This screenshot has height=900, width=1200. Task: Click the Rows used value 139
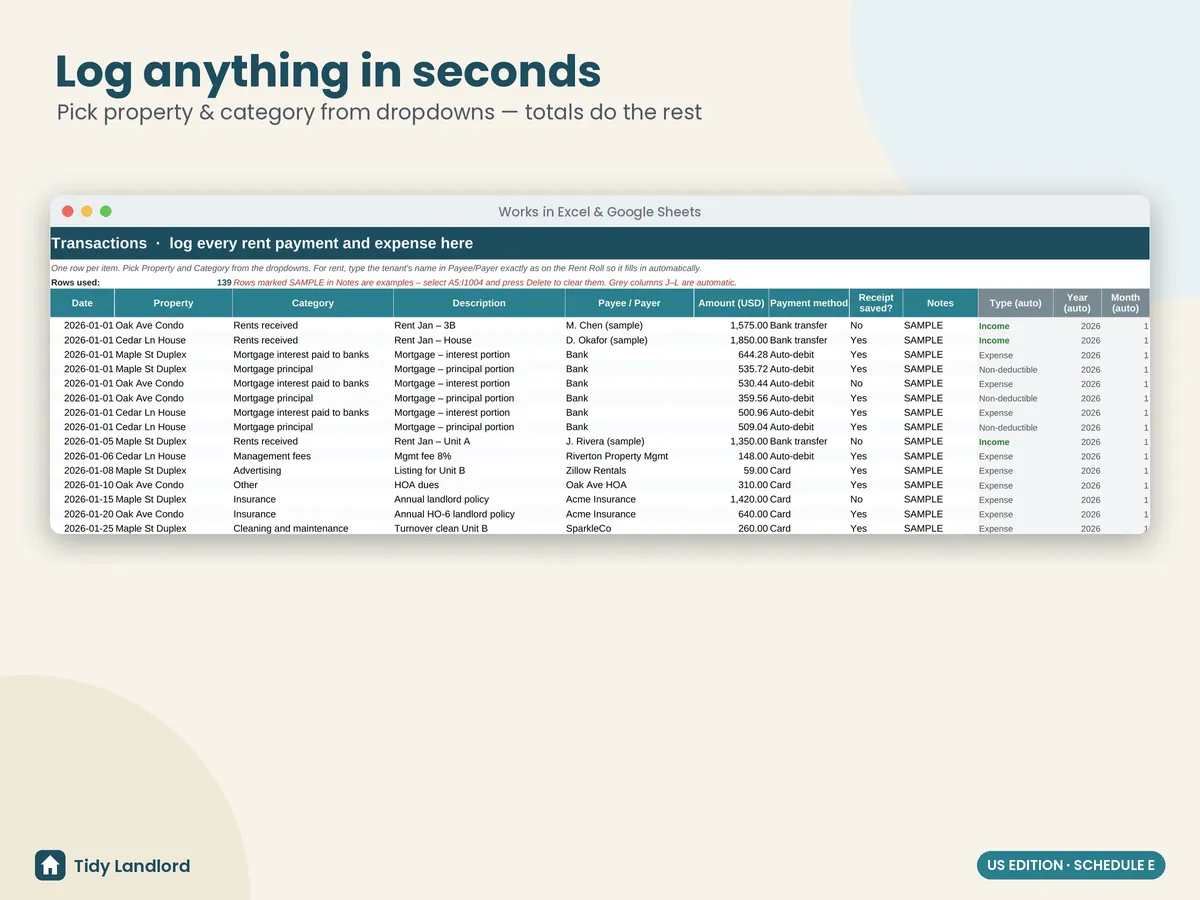224,283
